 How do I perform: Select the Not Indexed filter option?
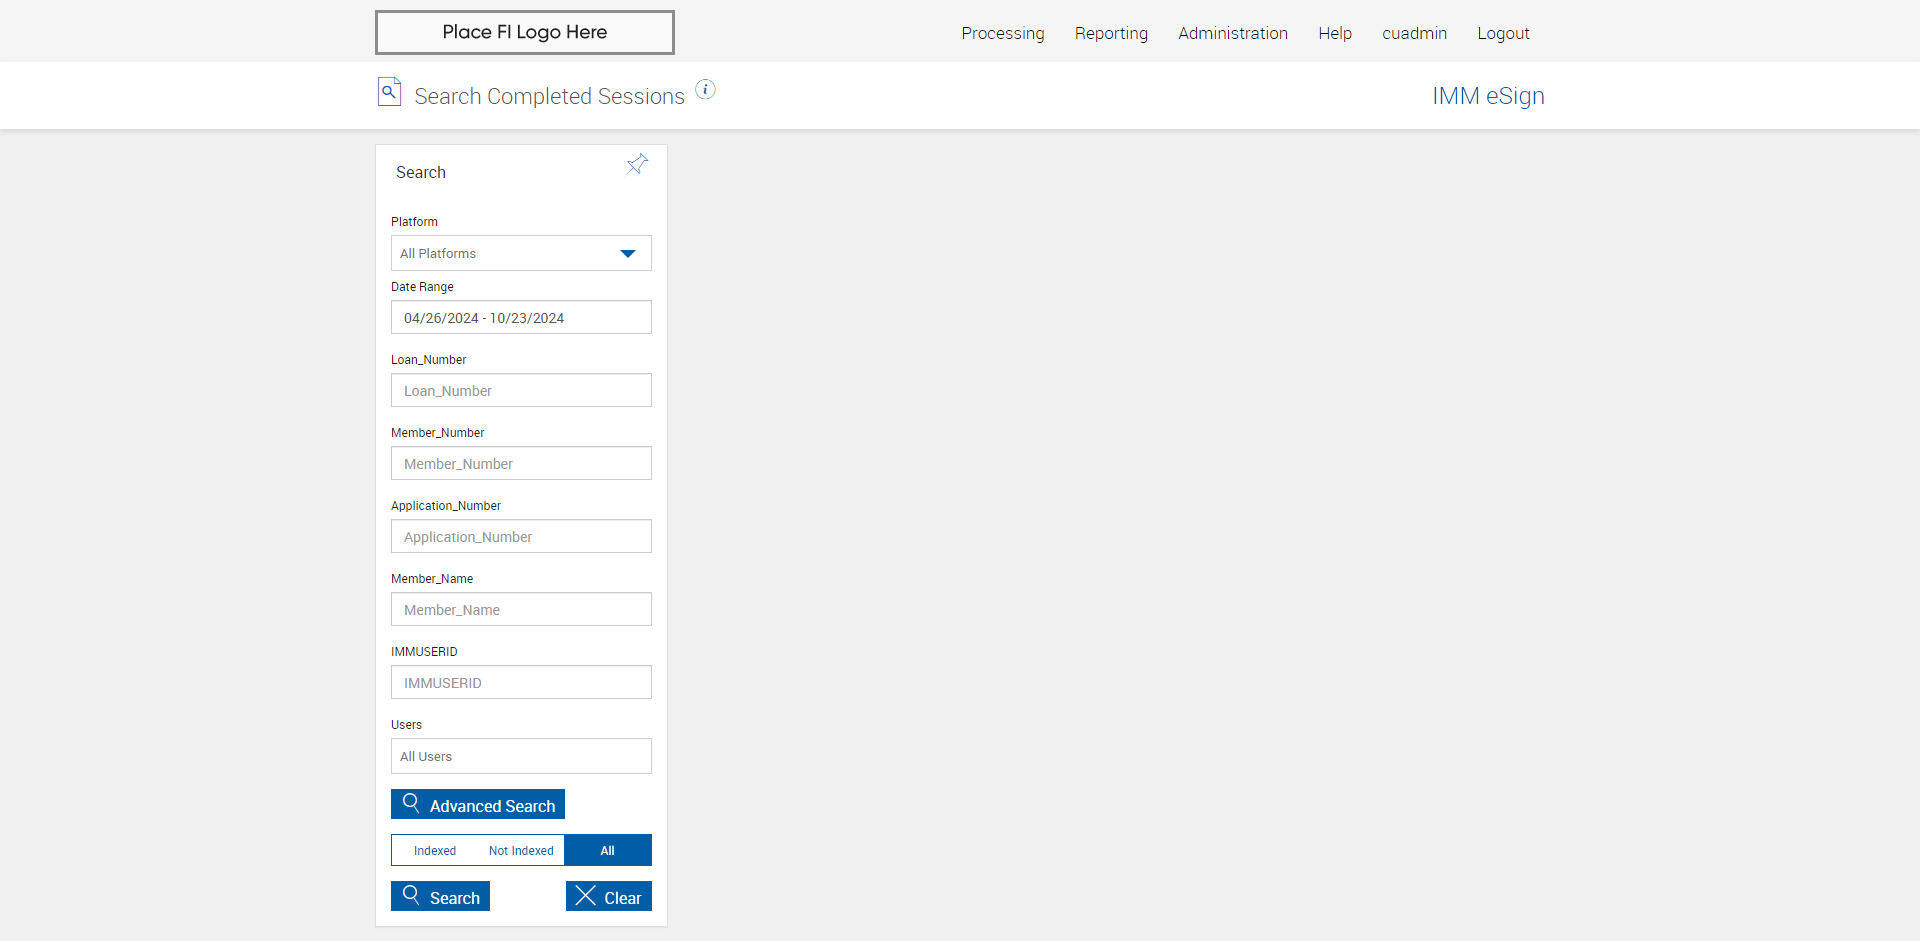click(521, 851)
